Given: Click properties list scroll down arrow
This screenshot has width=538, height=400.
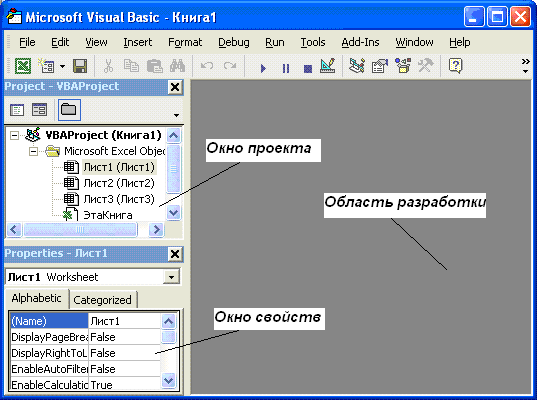Looking at the screenshot, I should [x=168, y=380].
